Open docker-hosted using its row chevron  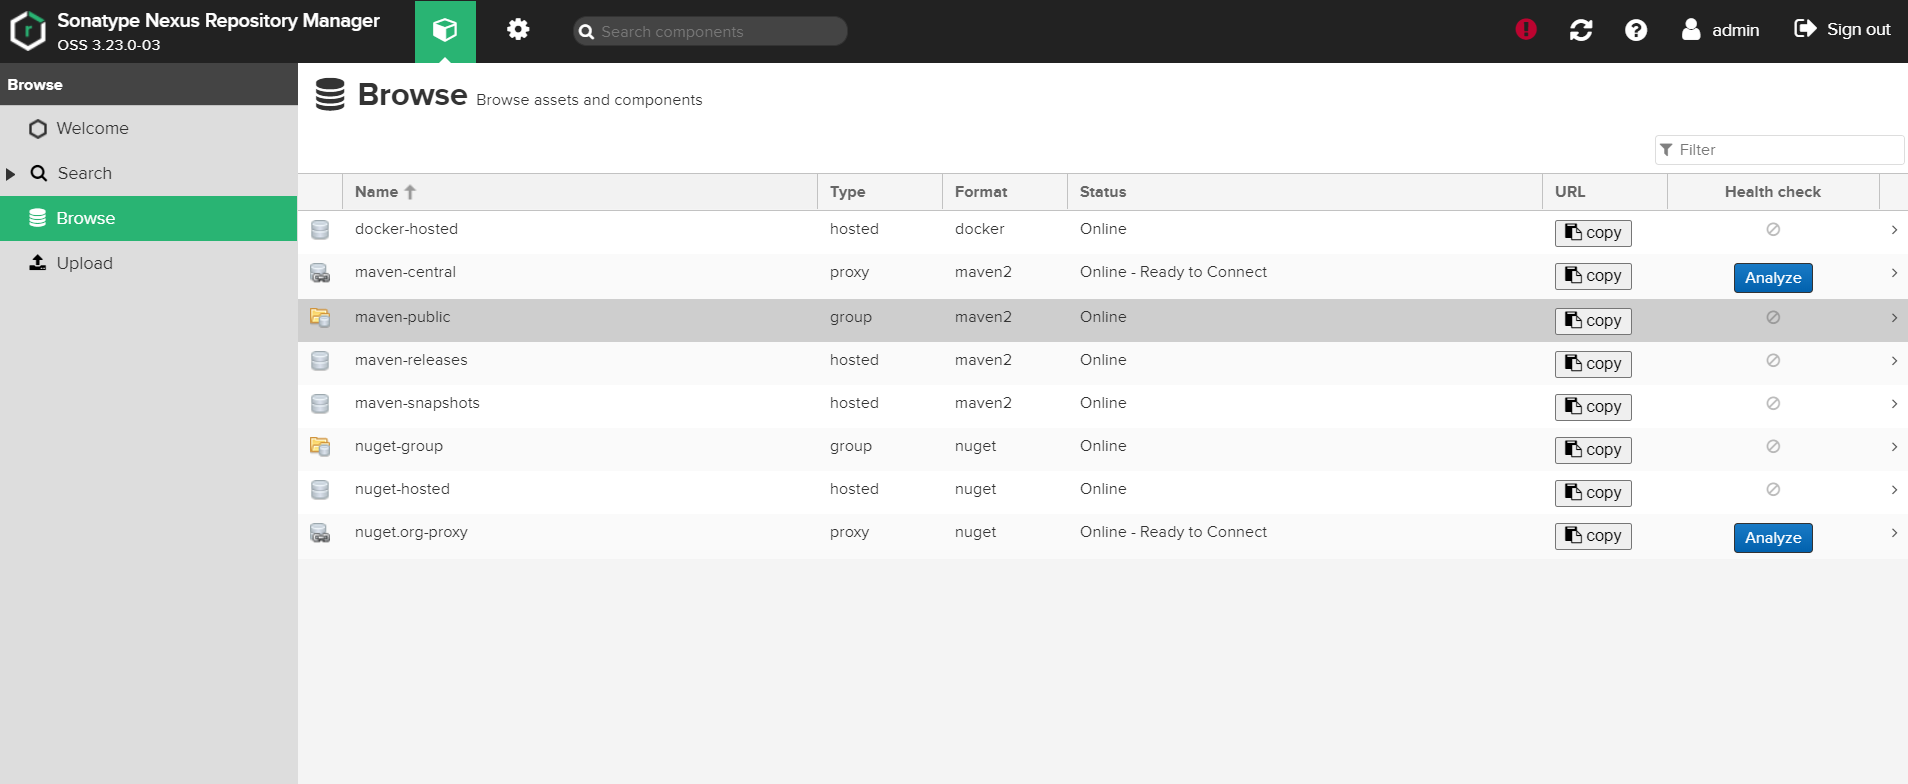1893,230
